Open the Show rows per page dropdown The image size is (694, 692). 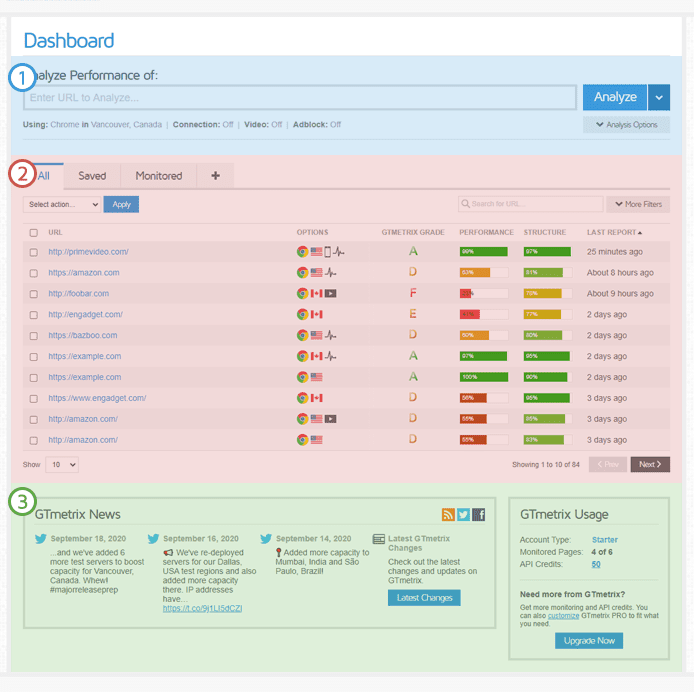61,465
